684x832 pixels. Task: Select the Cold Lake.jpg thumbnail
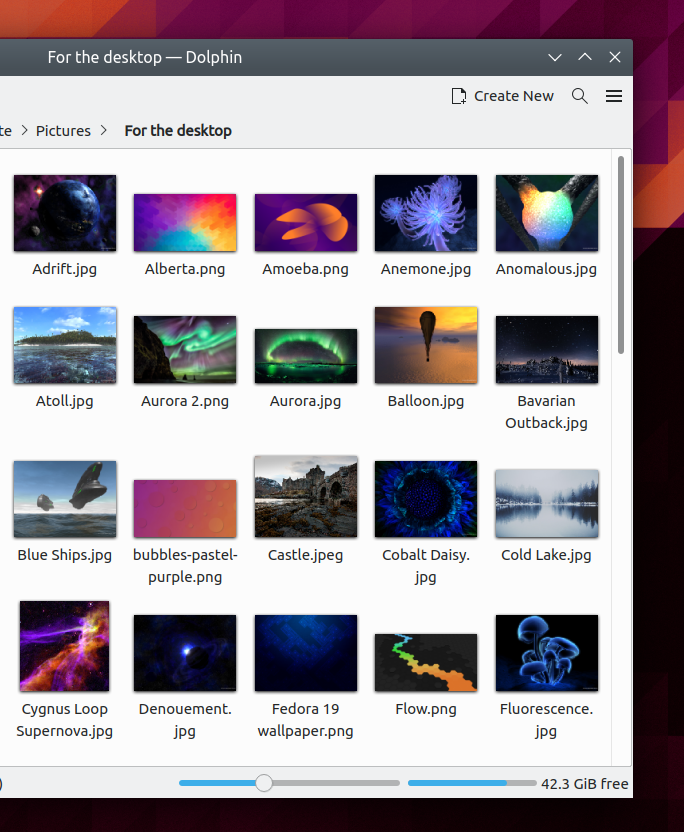(x=547, y=503)
